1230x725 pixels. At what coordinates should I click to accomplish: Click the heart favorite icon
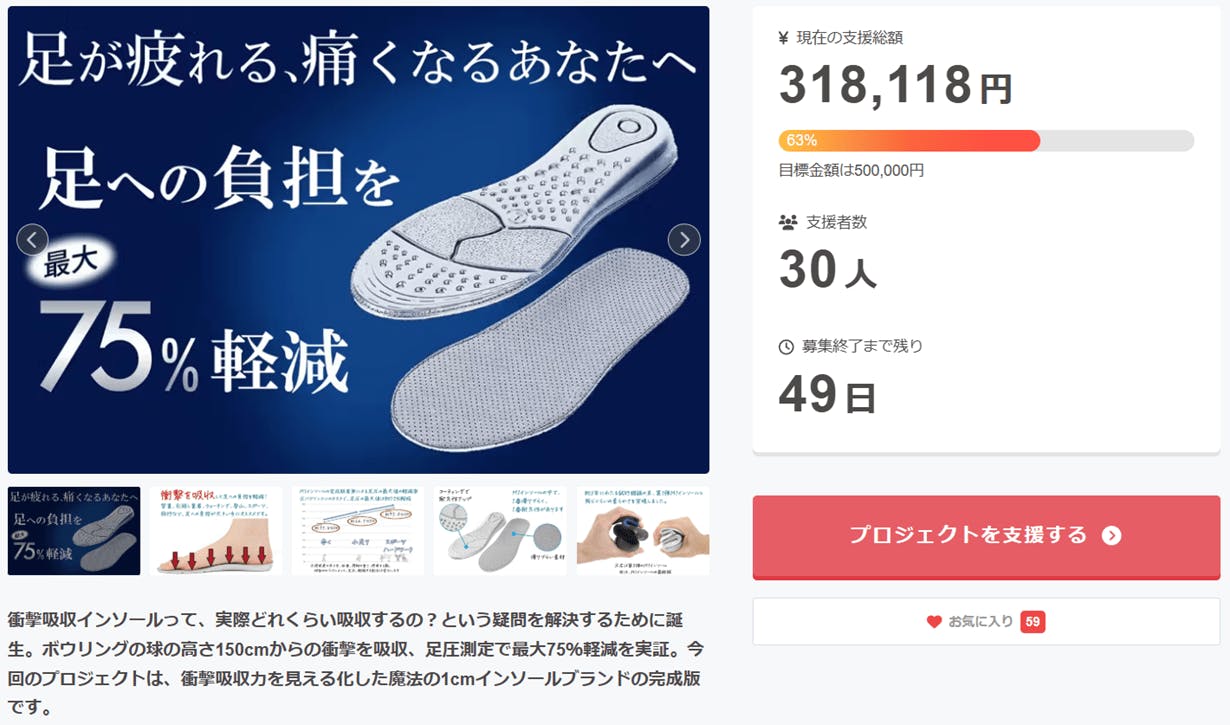tap(934, 622)
